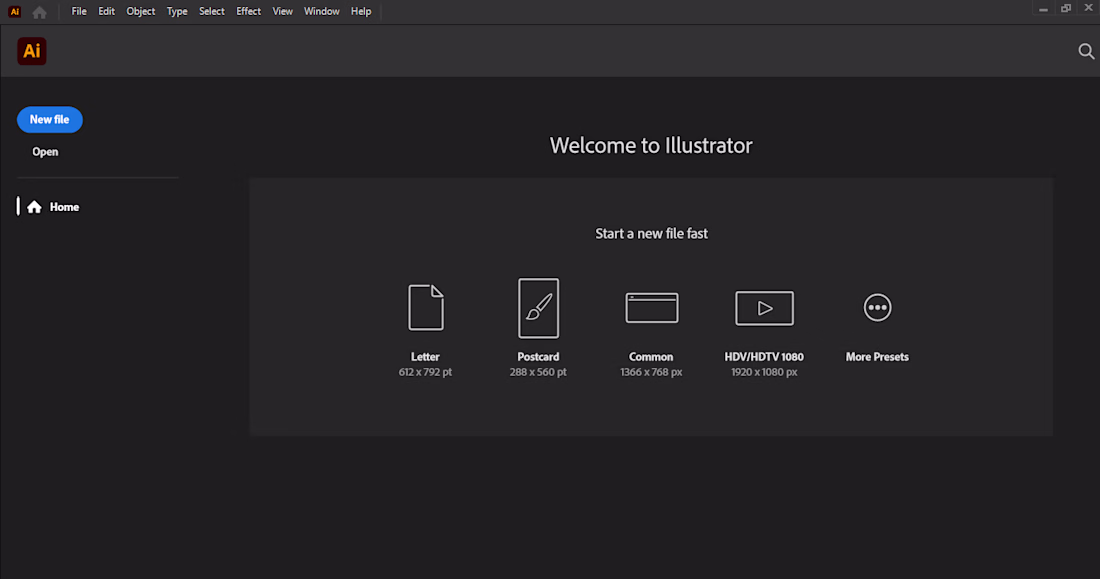Image resolution: width=1100 pixels, height=579 pixels.
Task: Click the blue New file button
Action: coord(50,119)
